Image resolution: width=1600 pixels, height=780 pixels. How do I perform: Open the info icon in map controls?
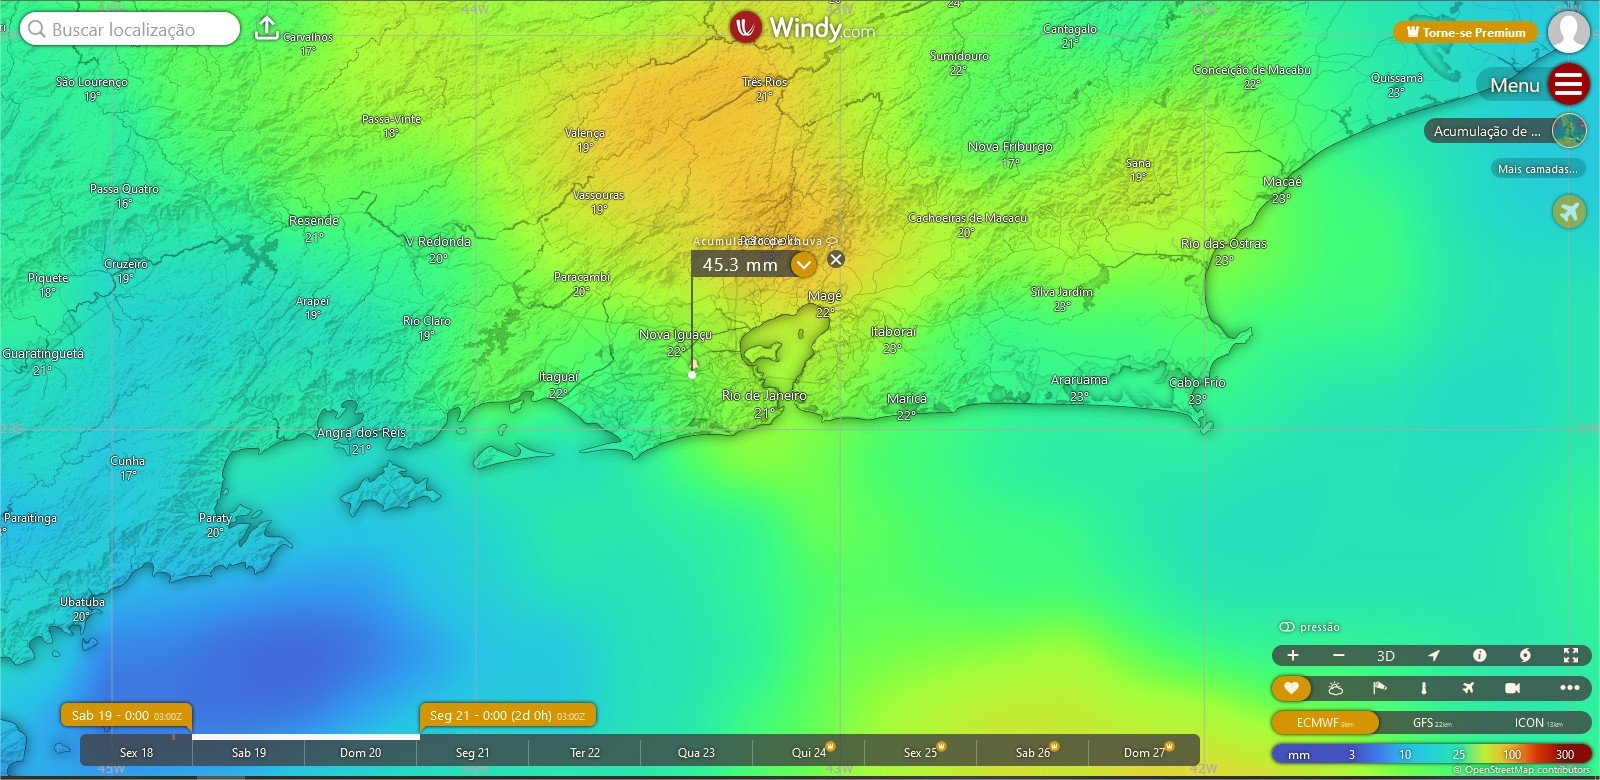1479,656
